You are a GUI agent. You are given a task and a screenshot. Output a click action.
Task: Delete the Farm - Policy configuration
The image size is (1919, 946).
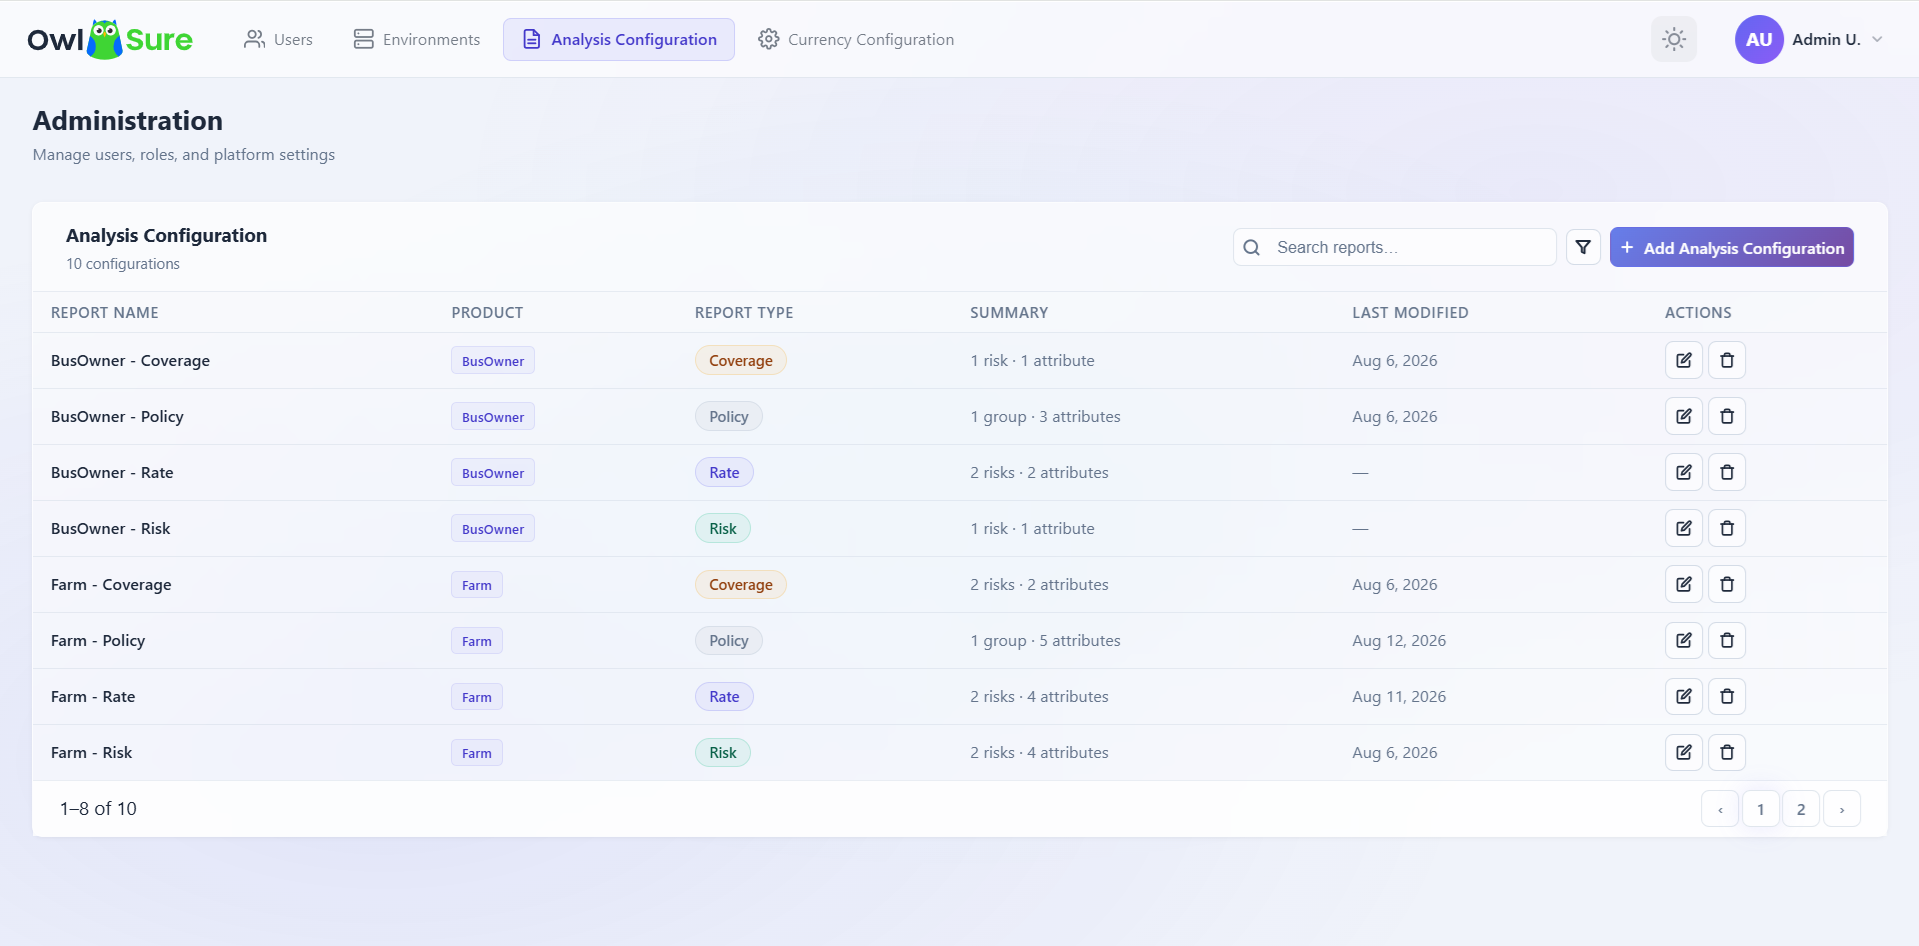[x=1727, y=640]
